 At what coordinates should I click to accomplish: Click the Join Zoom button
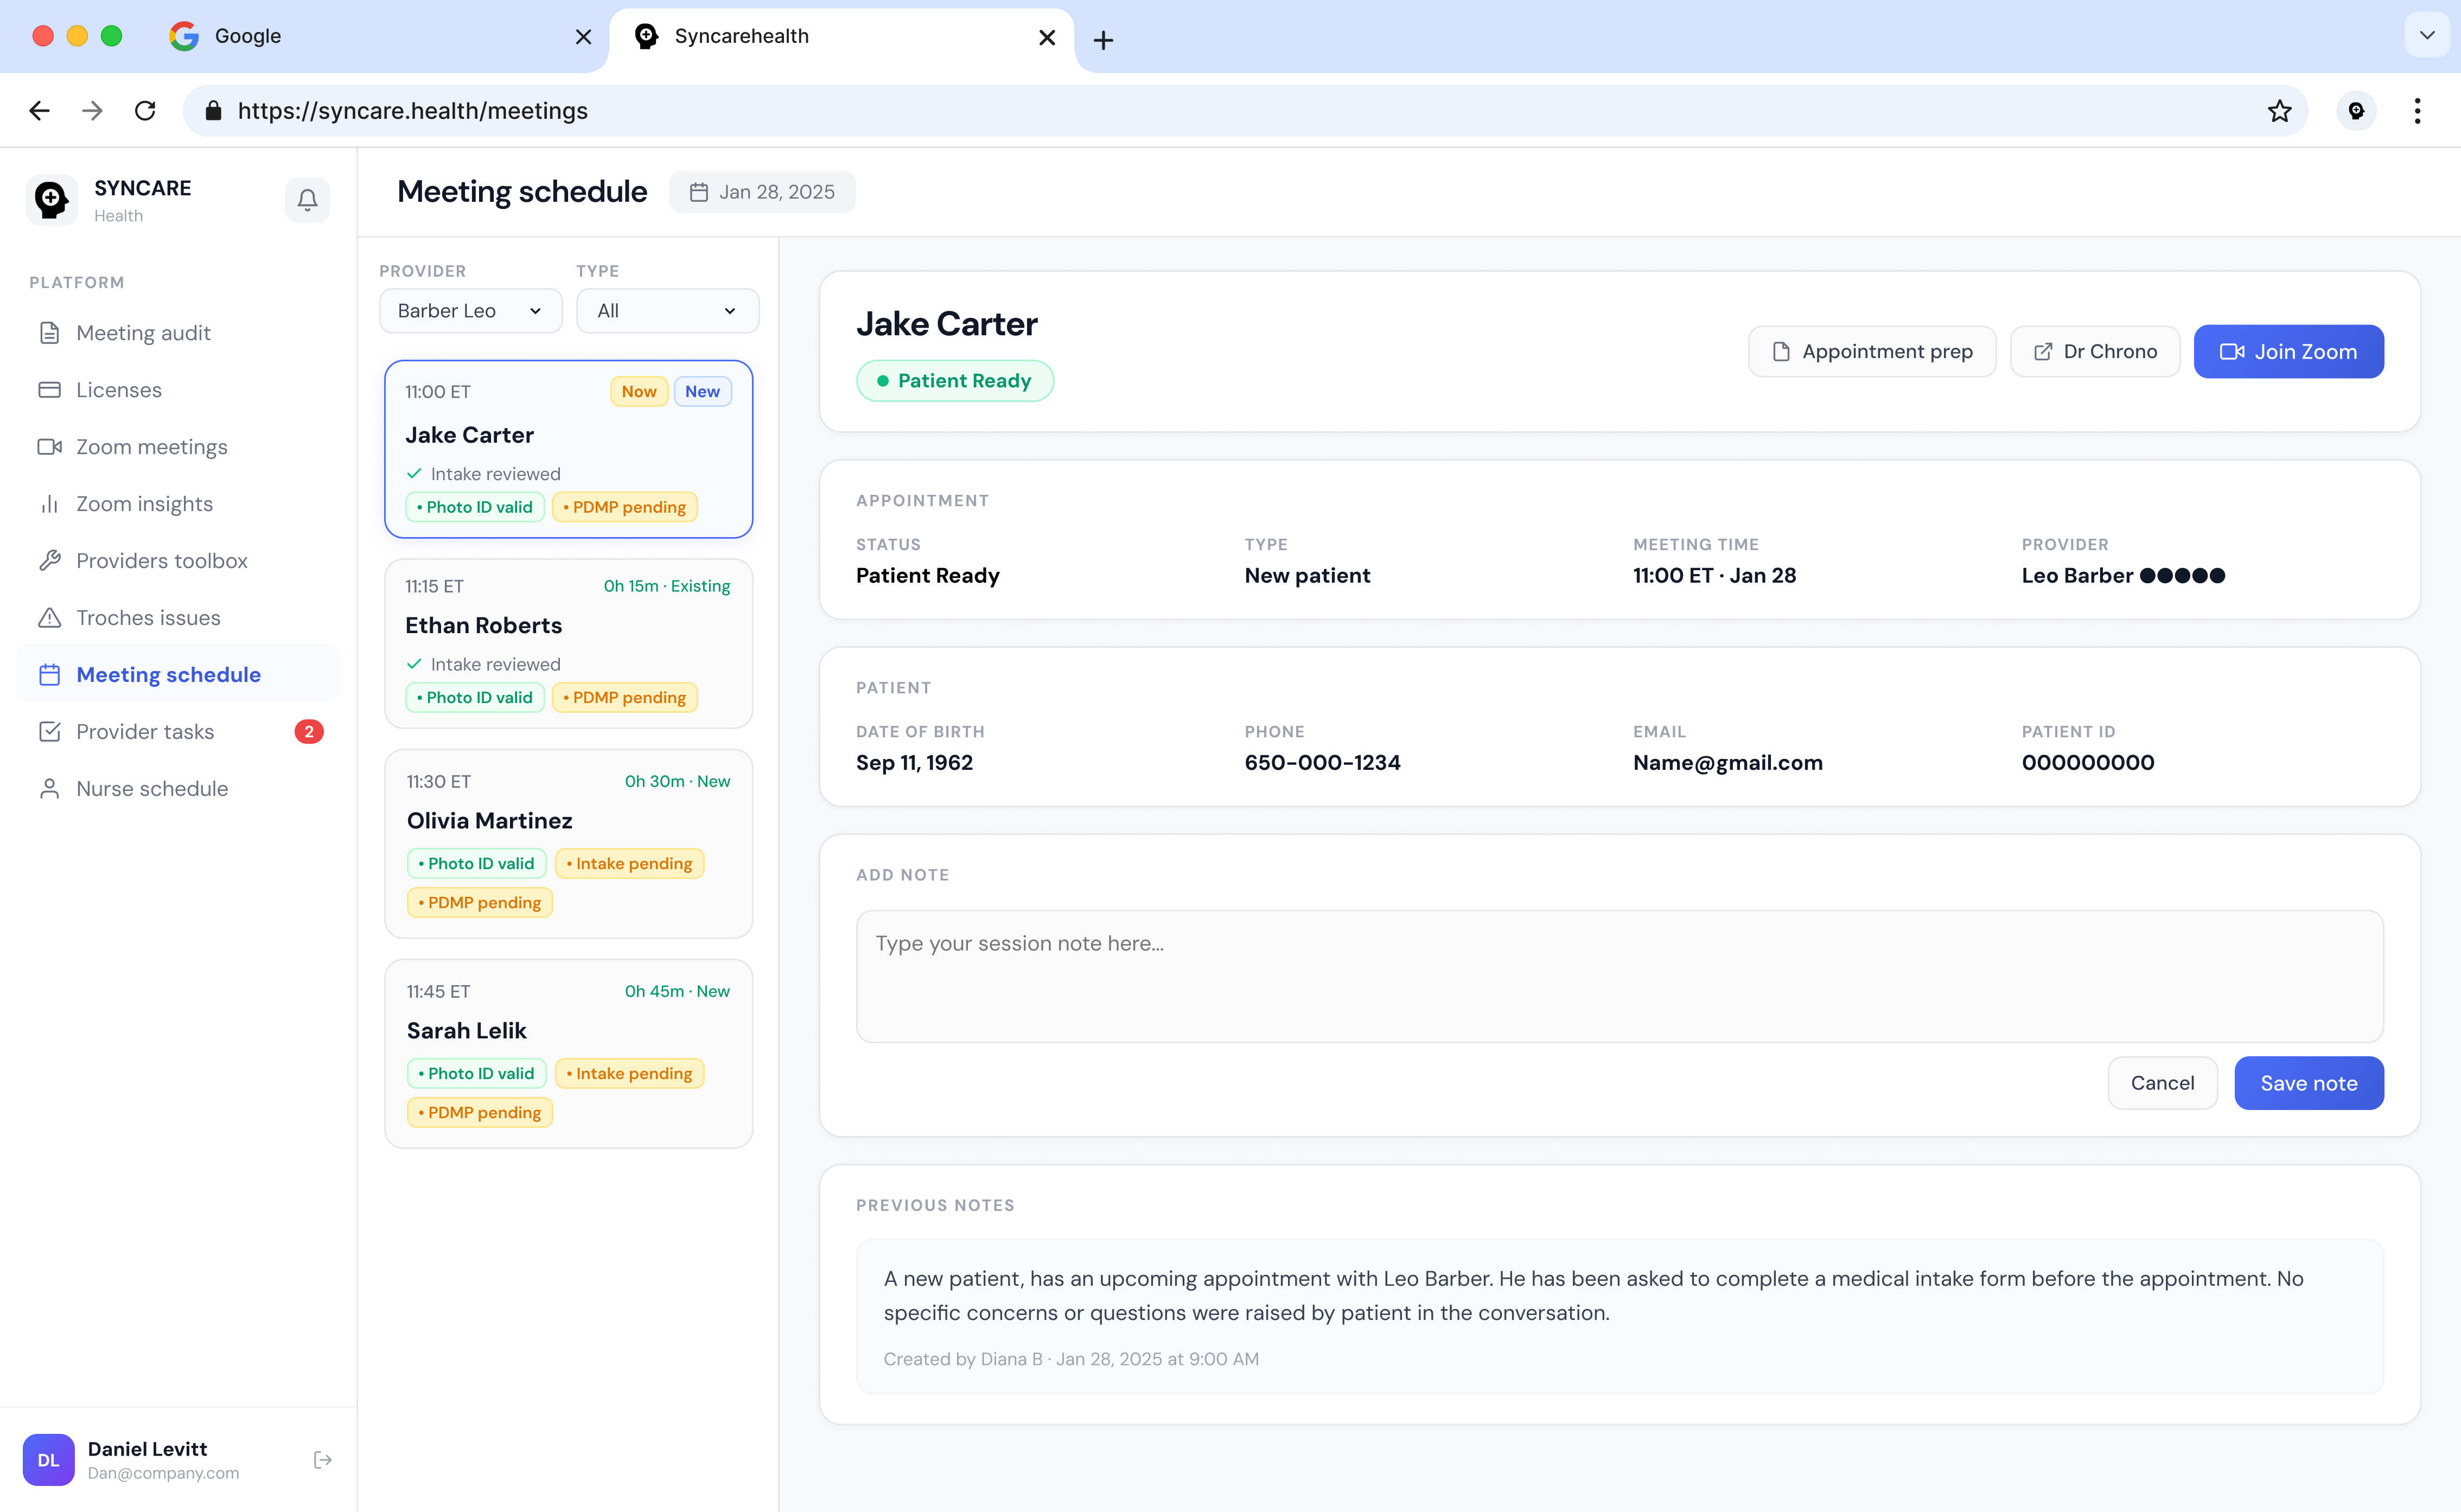click(x=2288, y=351)
